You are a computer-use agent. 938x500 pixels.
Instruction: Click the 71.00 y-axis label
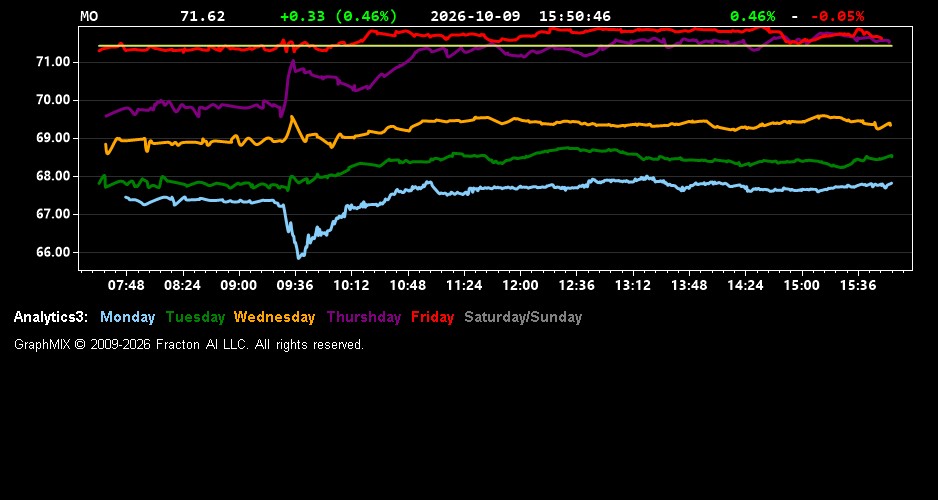[54, 62]
